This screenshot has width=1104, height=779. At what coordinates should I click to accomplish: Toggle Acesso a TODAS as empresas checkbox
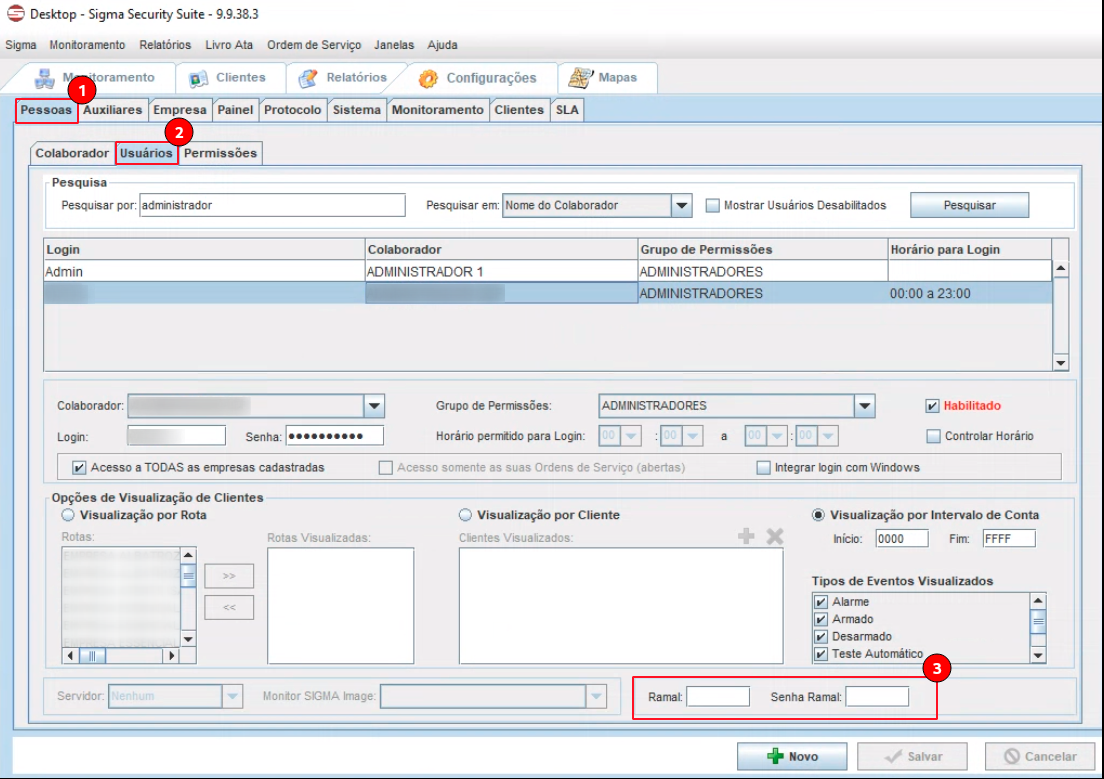(x=79, y=467)
